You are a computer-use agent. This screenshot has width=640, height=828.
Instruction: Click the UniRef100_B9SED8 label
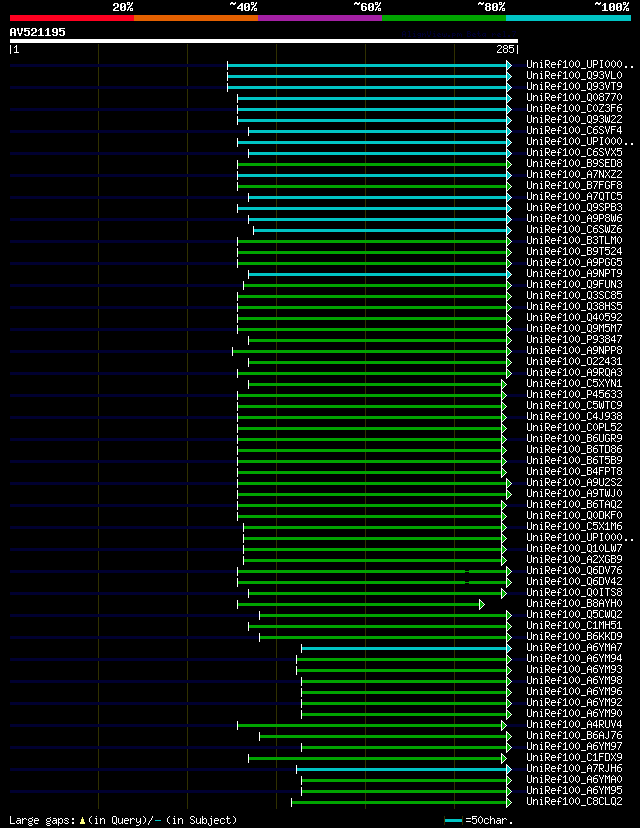(x=574, y=163)
